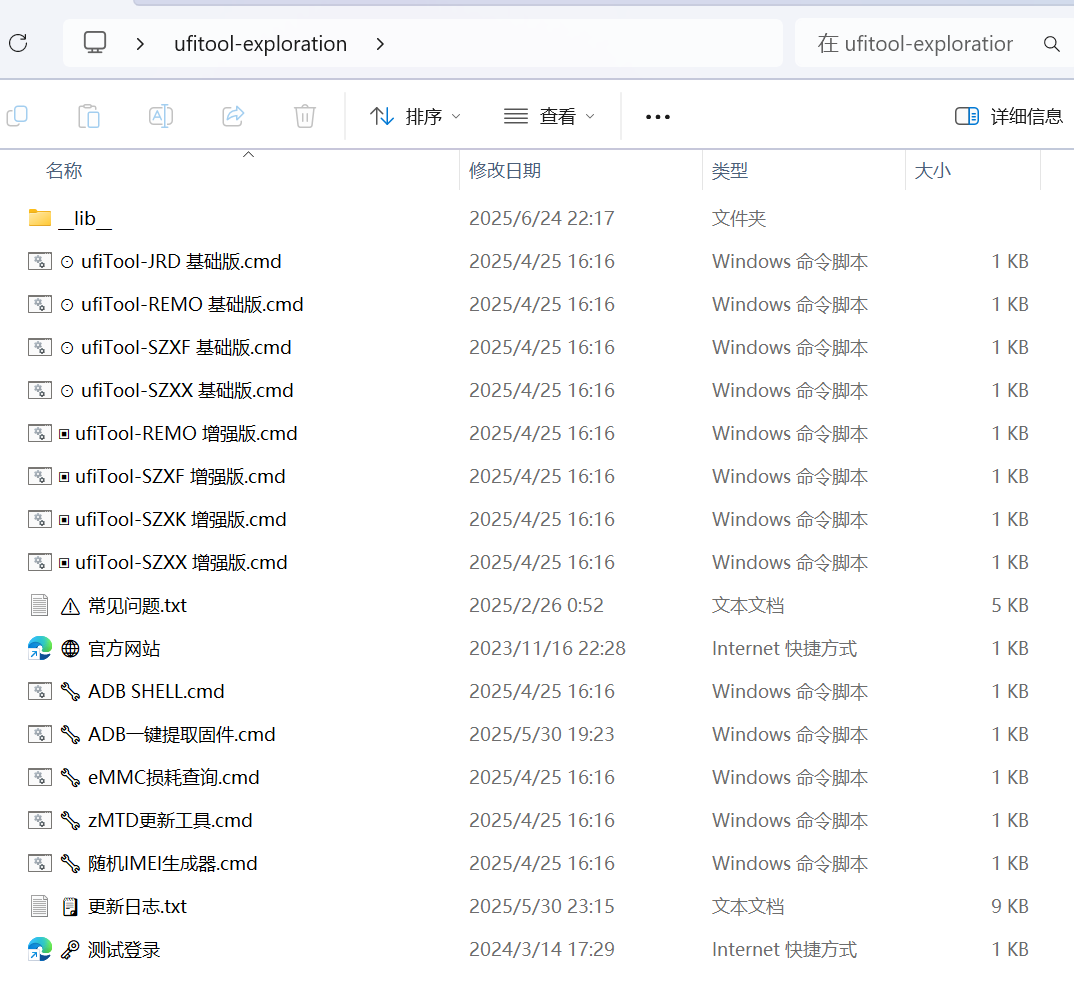Select the _lib_ folder icon
This screenshot has height=997, width=1074.
40,218
